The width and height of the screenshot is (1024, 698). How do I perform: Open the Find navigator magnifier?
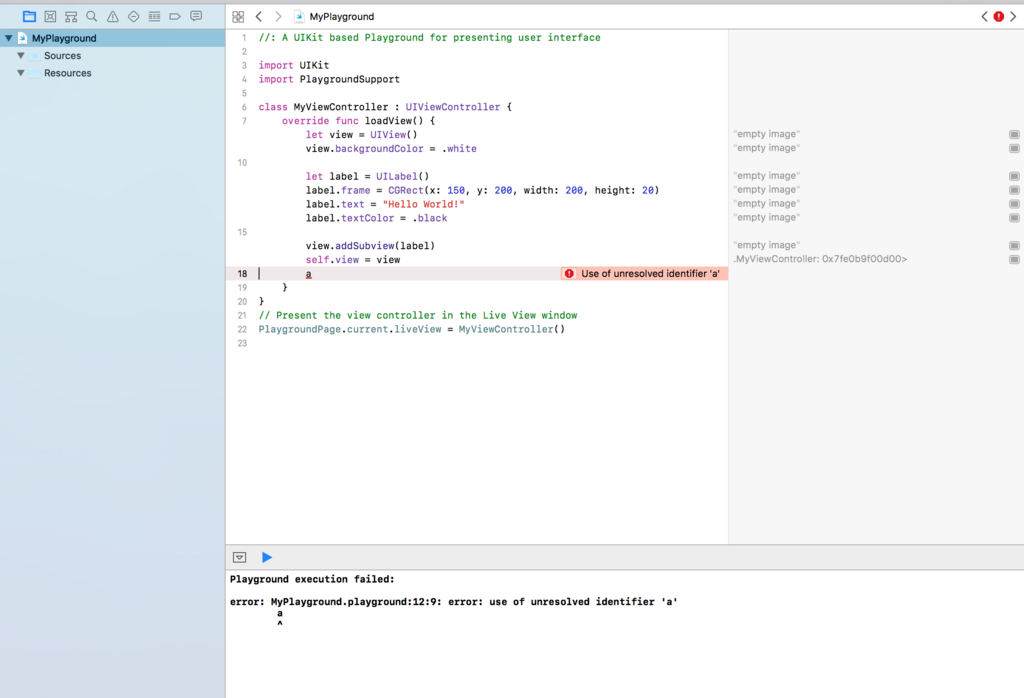pyautogui.click(x=92, y=16)
